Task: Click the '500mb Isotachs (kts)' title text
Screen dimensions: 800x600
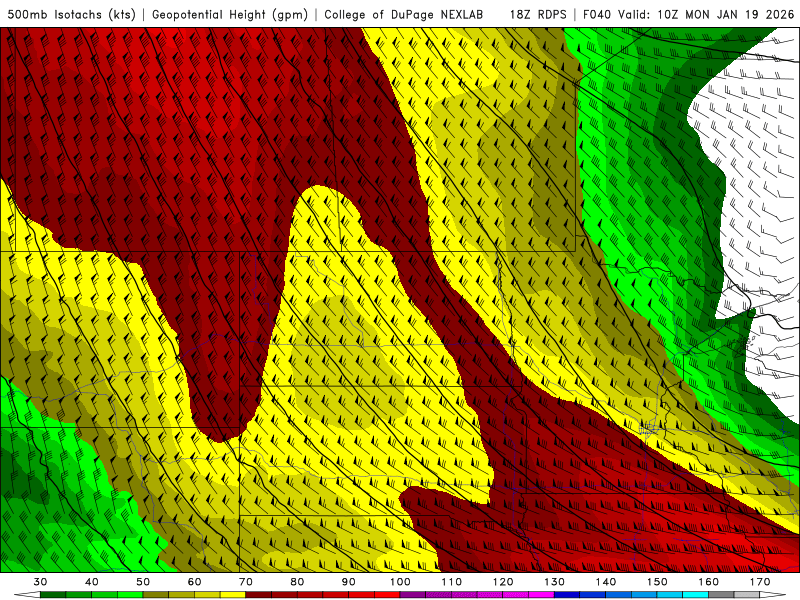Action: pos(72,14)
